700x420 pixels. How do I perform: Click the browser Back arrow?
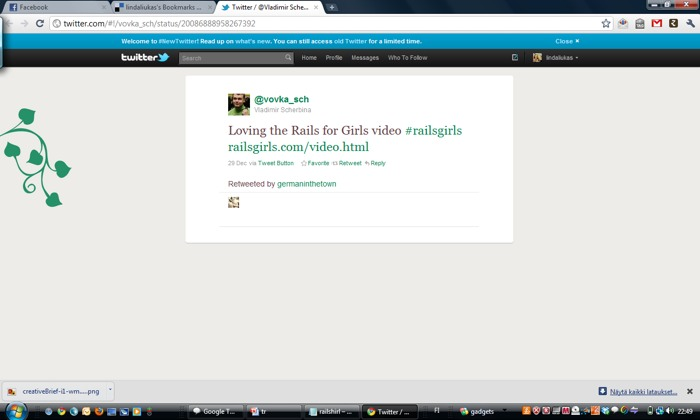[9, 23]
